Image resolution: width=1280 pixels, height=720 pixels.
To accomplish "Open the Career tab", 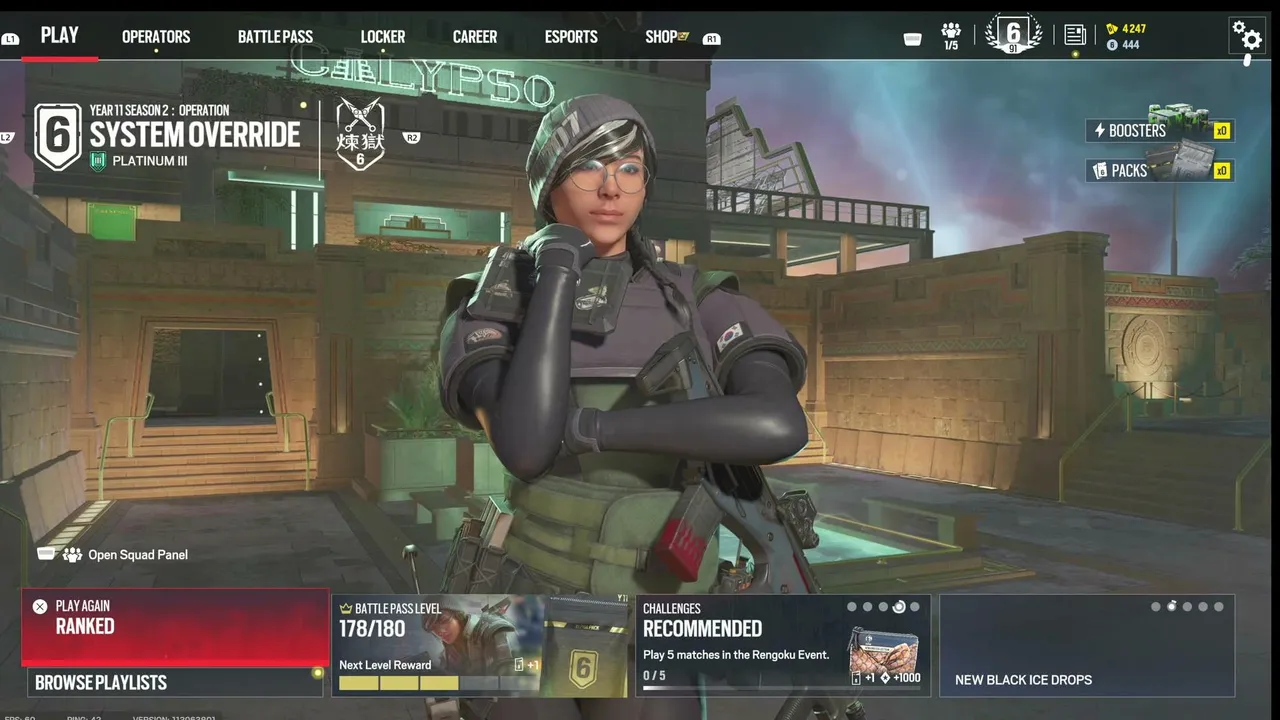I will [475, 37].
